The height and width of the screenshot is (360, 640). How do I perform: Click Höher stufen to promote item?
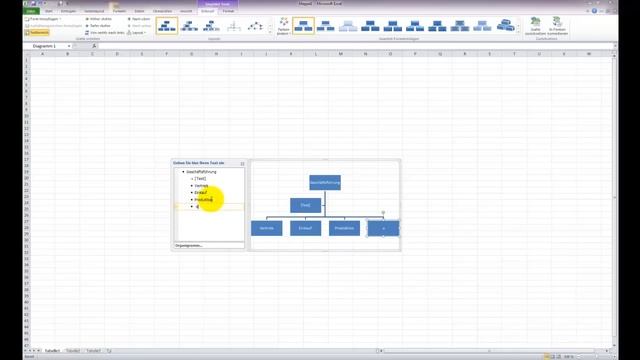98,19
